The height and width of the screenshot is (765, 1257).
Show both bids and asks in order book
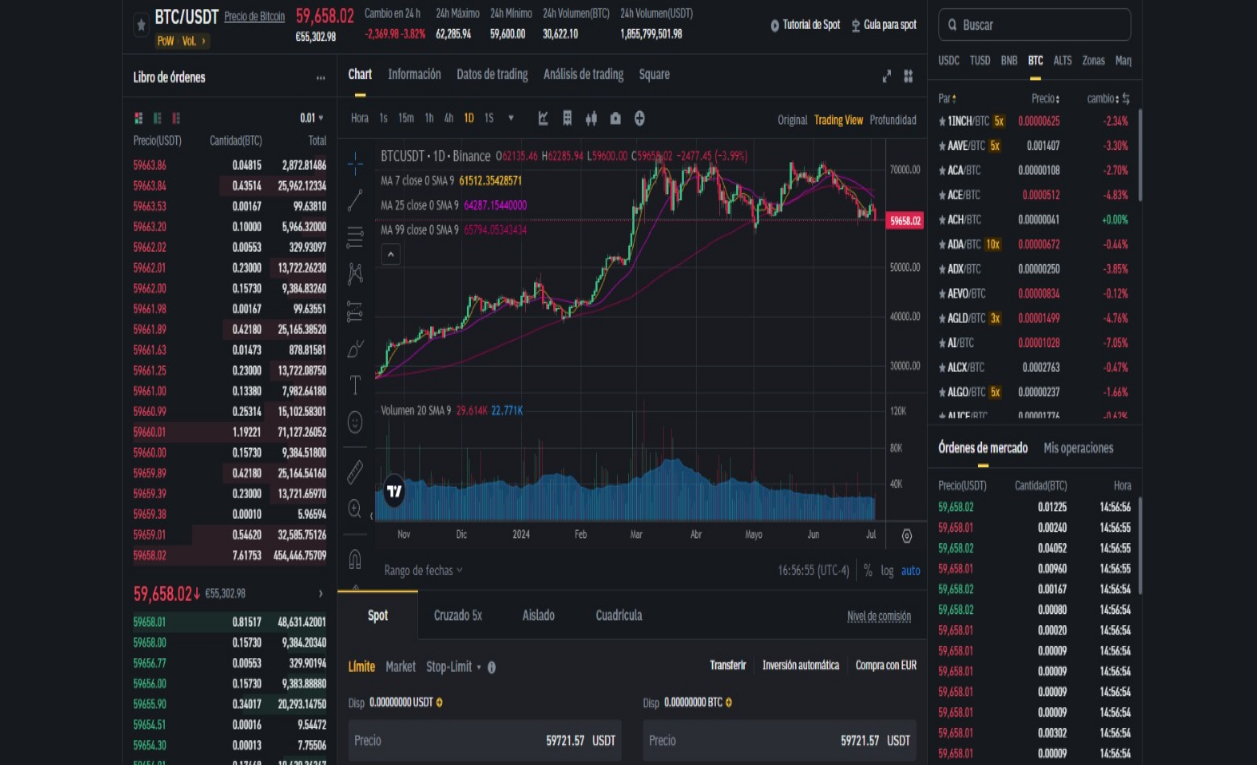pyautogui.click(x=138, y=118)
